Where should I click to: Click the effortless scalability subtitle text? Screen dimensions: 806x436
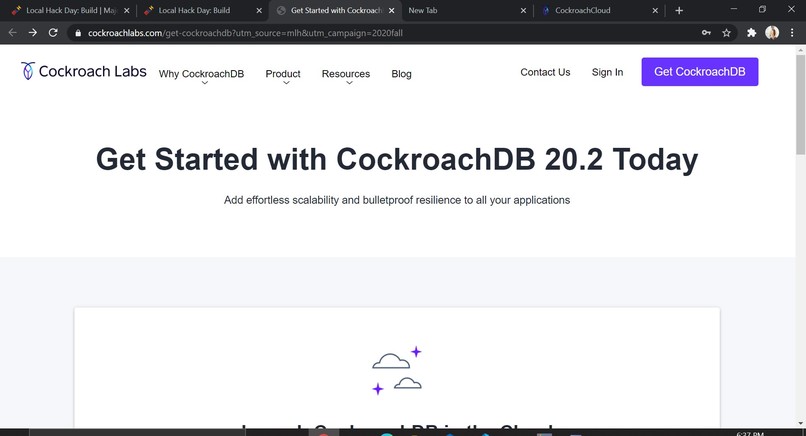coord(397,200)
